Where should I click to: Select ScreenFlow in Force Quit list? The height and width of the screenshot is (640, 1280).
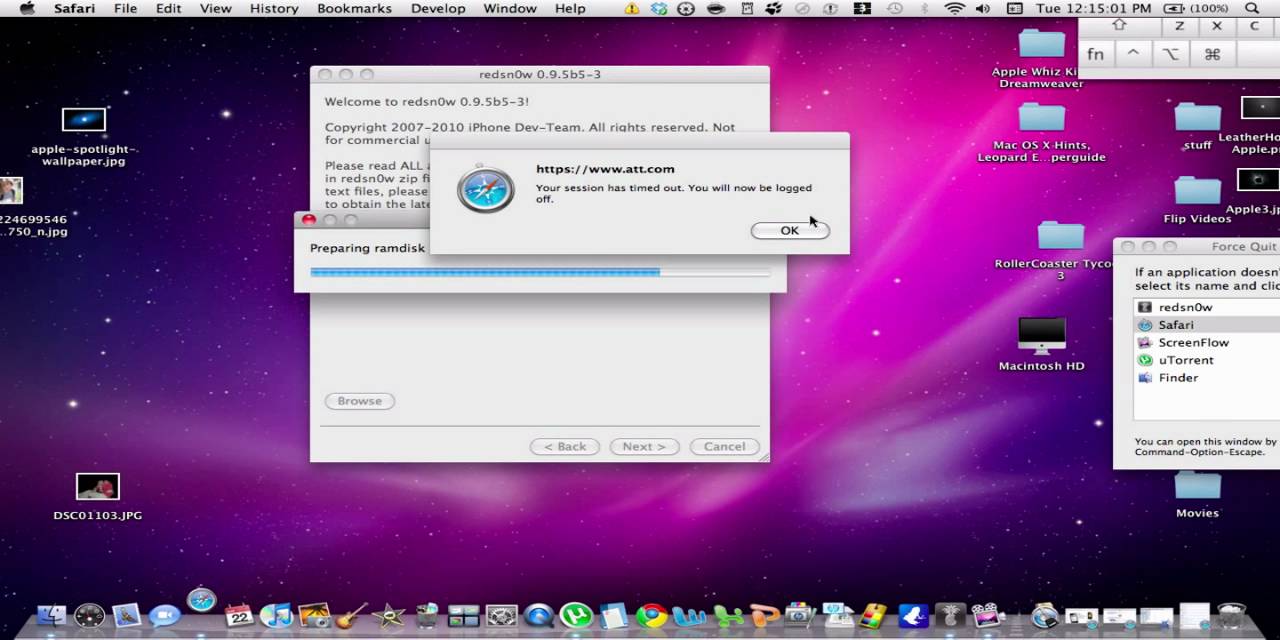coord(1207,342)
